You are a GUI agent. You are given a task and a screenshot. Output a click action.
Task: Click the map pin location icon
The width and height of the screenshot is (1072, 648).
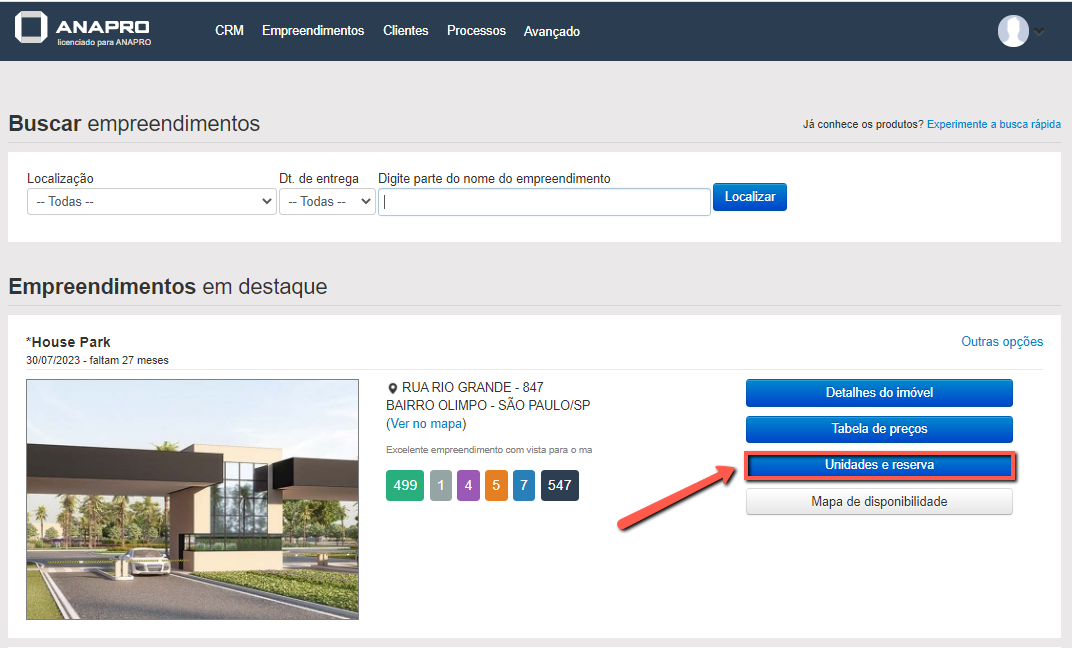393,388
